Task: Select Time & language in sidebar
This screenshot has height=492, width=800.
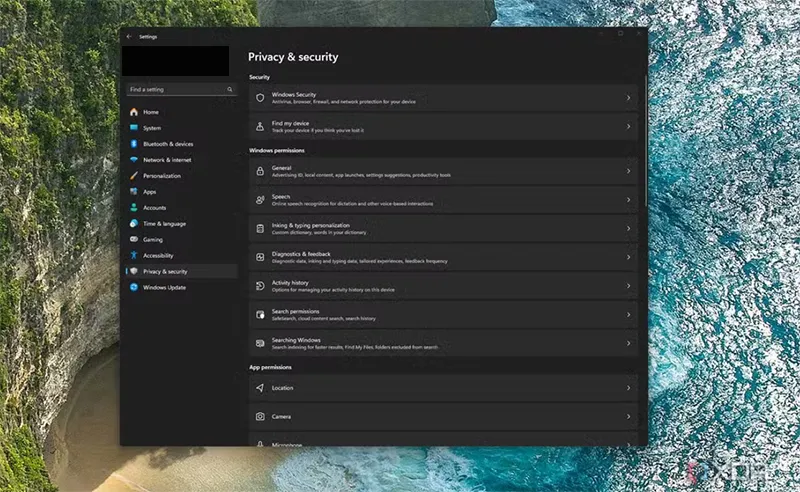Action: coord(164,224)
